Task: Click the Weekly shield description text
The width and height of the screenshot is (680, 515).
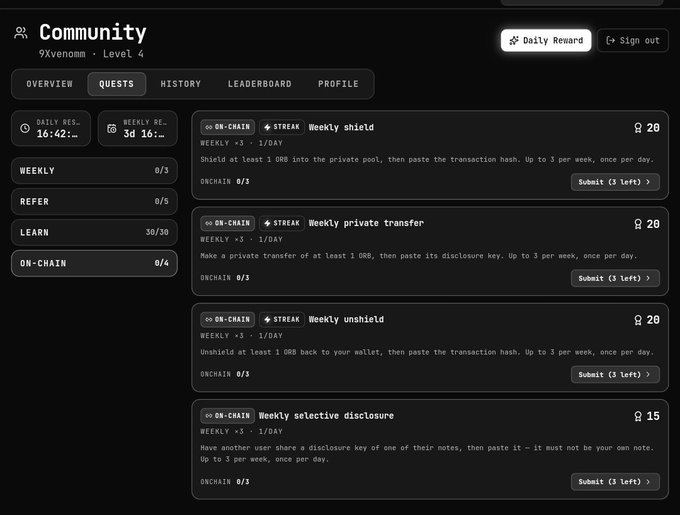Action: pos(427,160)
